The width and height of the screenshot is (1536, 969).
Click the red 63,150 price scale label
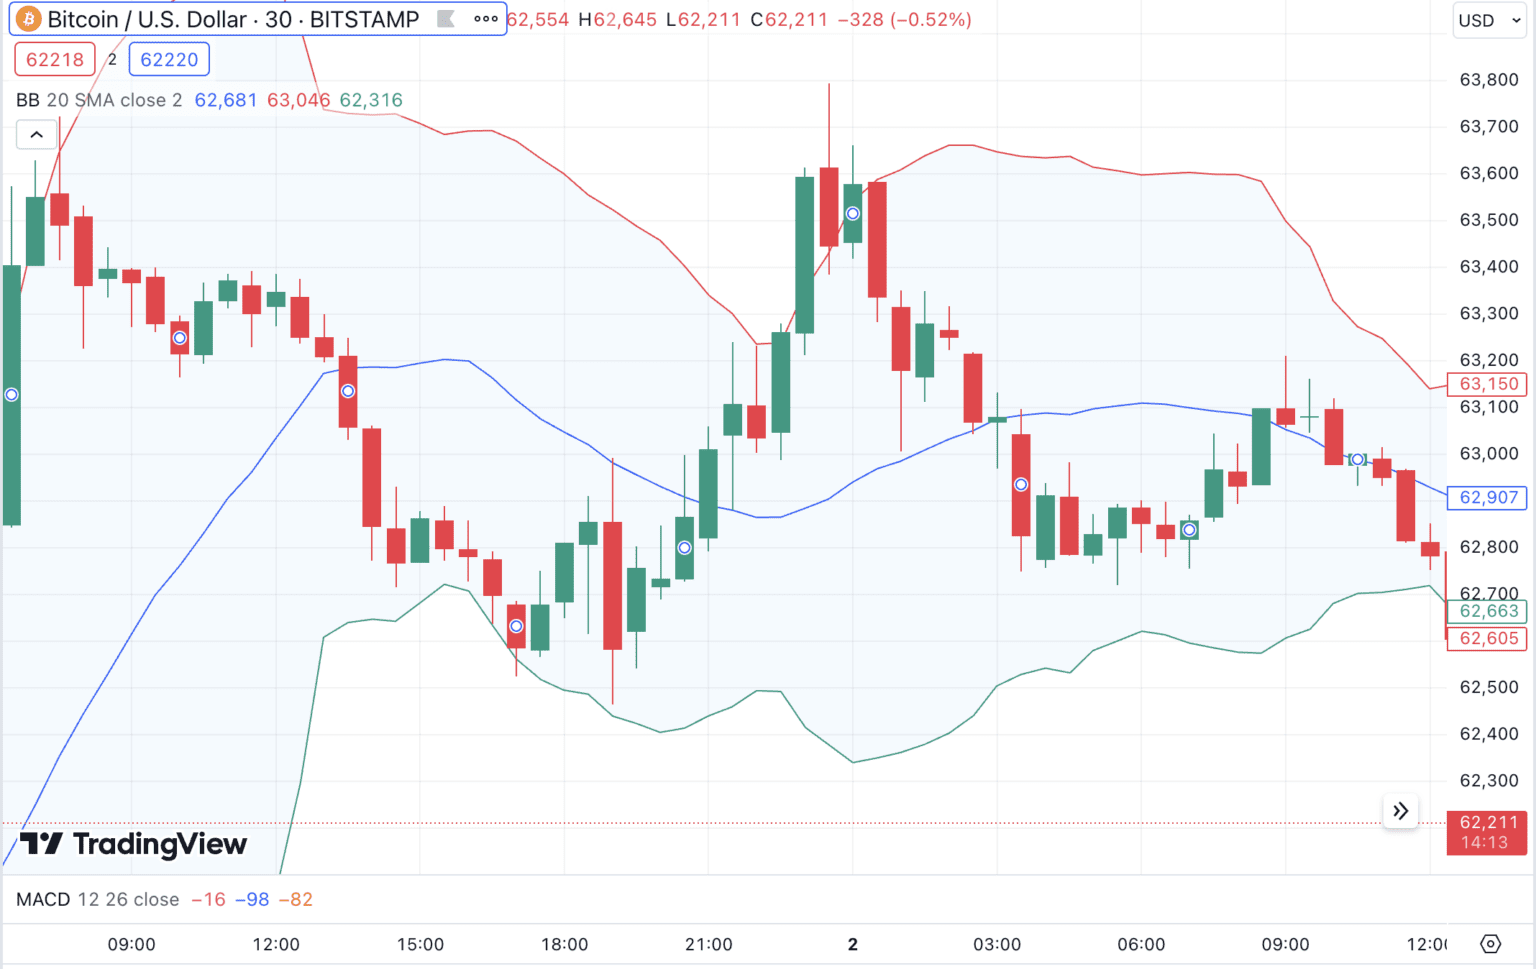(1486, 384)
